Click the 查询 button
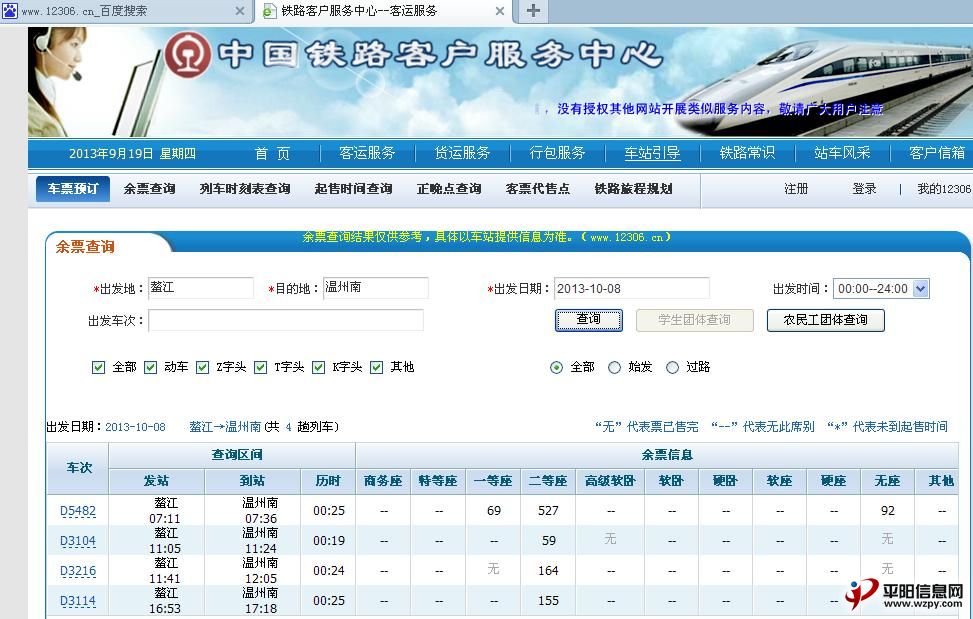Image resolution: width=973 pixels, height=619 pixels. coord(588,320)
